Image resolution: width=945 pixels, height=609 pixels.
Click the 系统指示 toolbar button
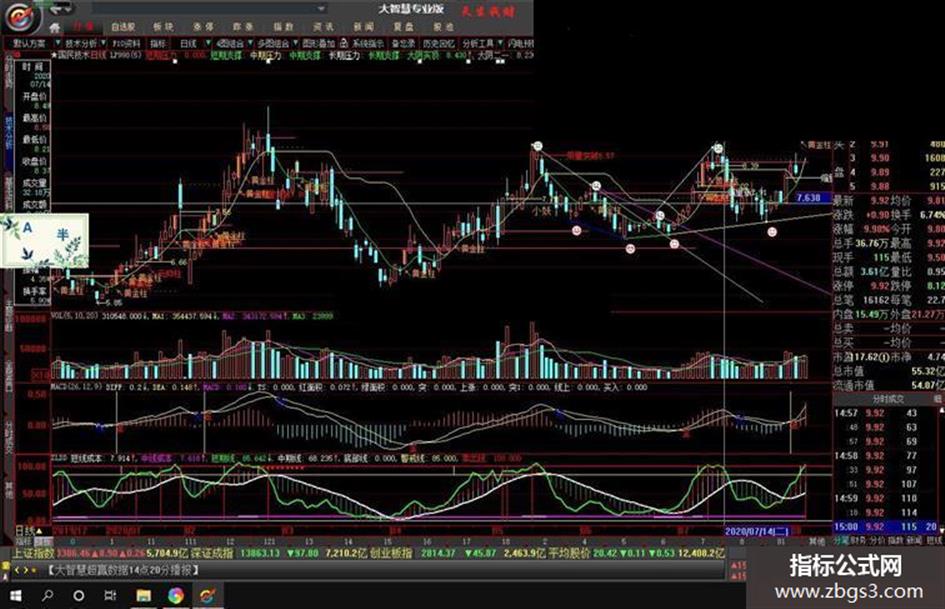368,43
